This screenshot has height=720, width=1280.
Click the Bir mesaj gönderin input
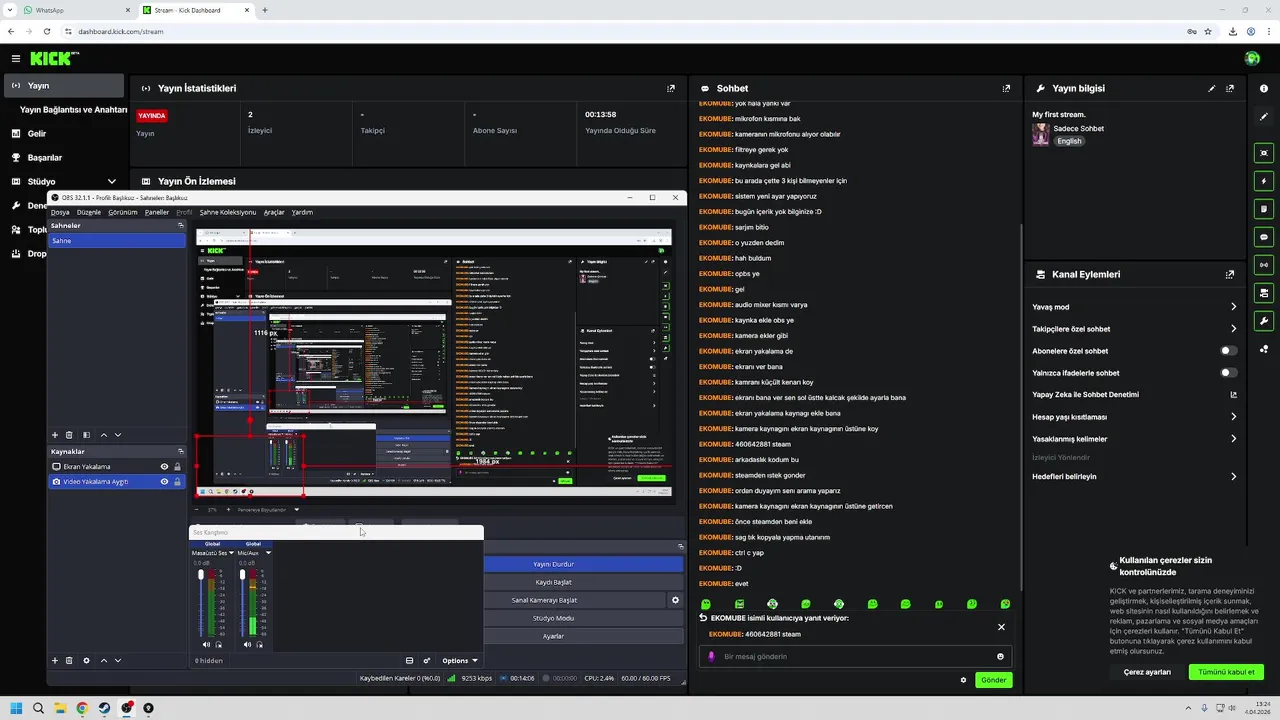click(x=855, y=657)
